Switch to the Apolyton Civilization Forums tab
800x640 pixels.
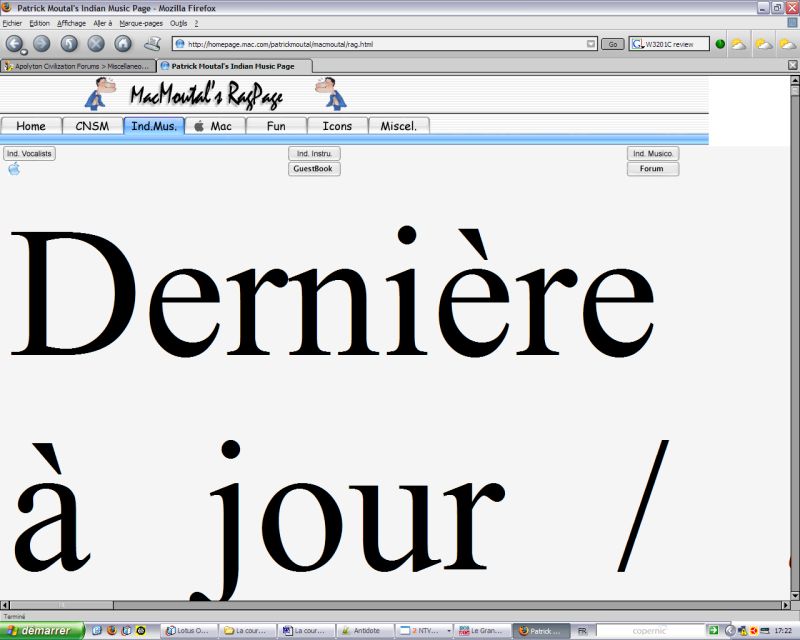click(78, 66)
